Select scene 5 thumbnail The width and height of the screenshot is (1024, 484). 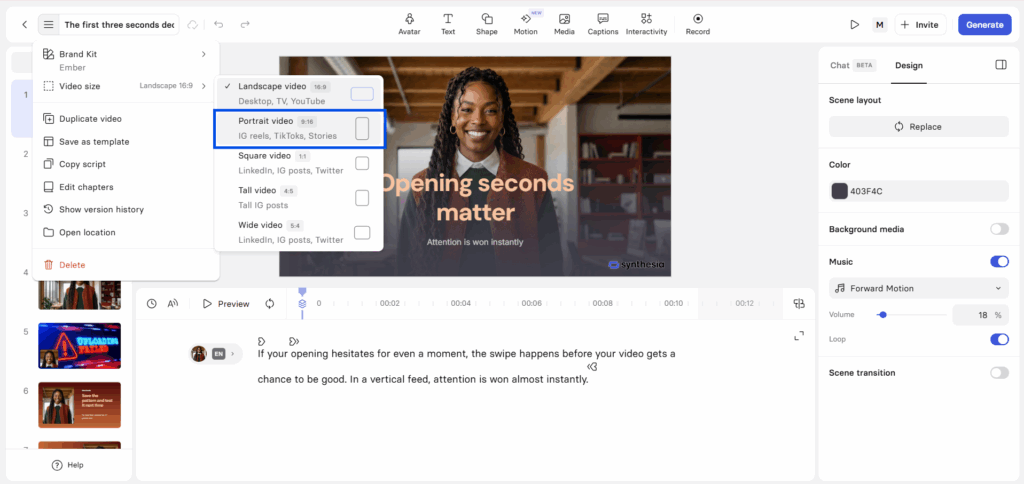click(x=80, y=346)
